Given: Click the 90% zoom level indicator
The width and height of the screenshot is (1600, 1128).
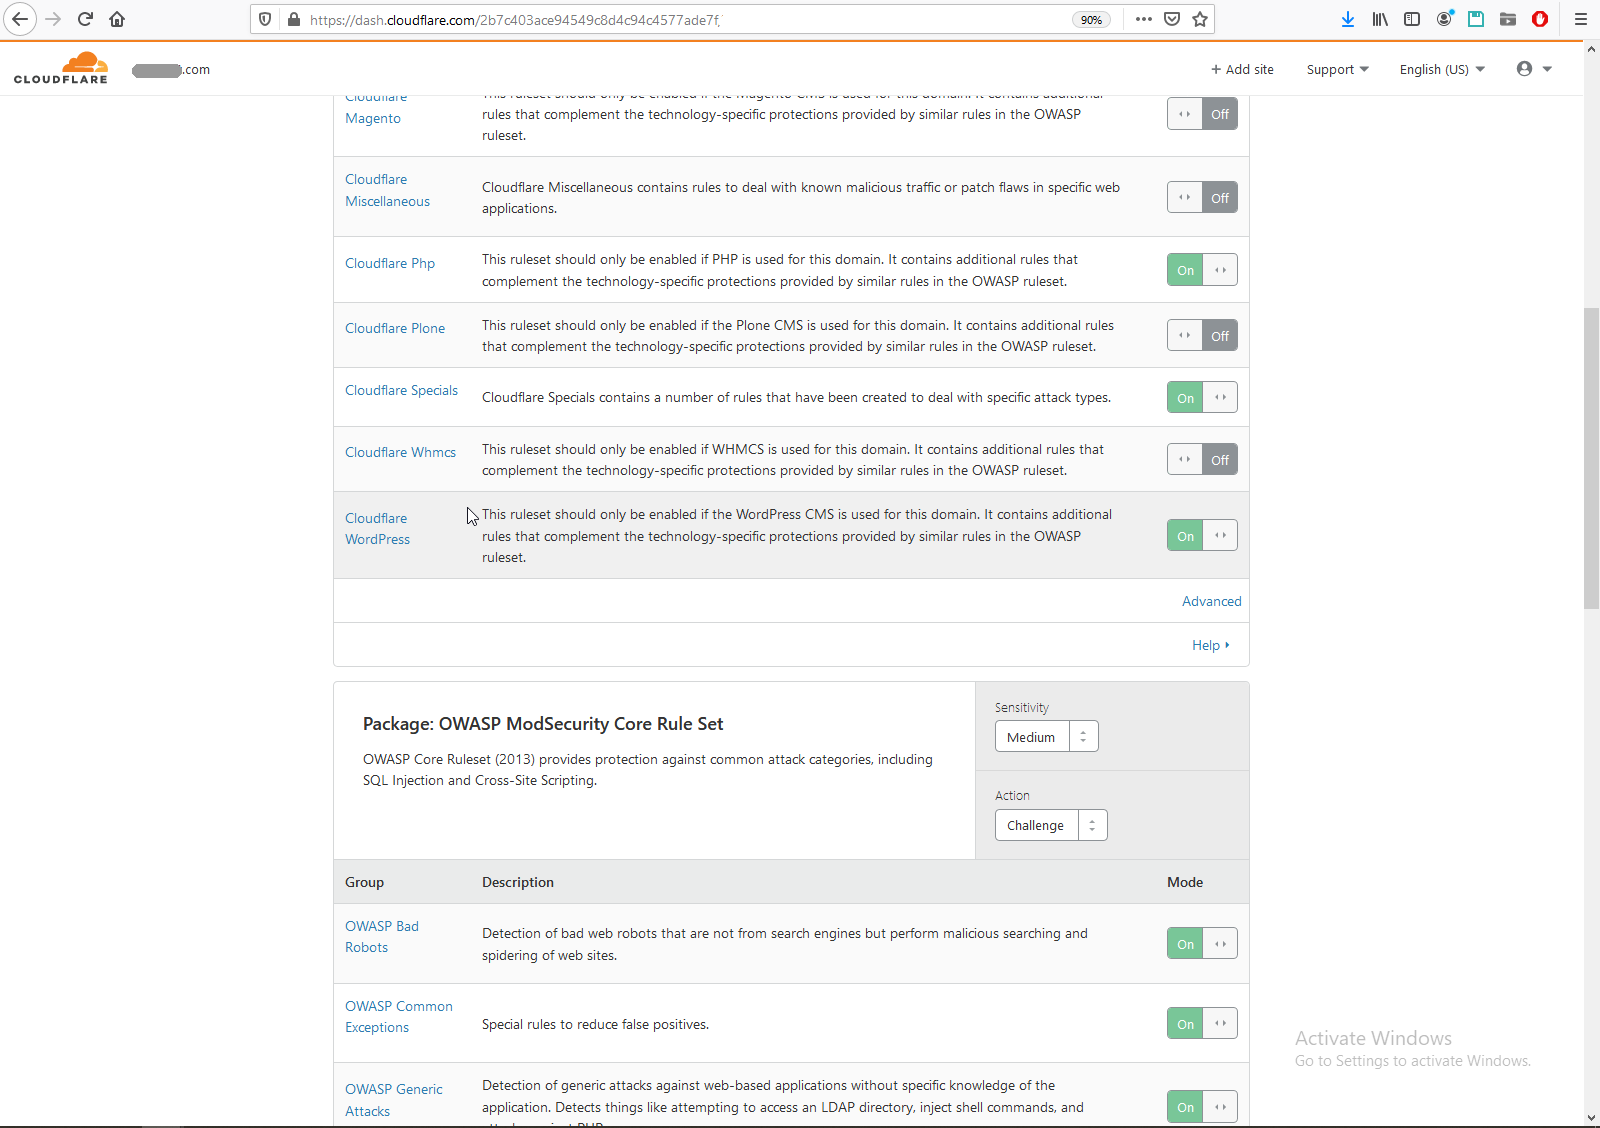Looking at the screenshot, I should coord(1091,19).
